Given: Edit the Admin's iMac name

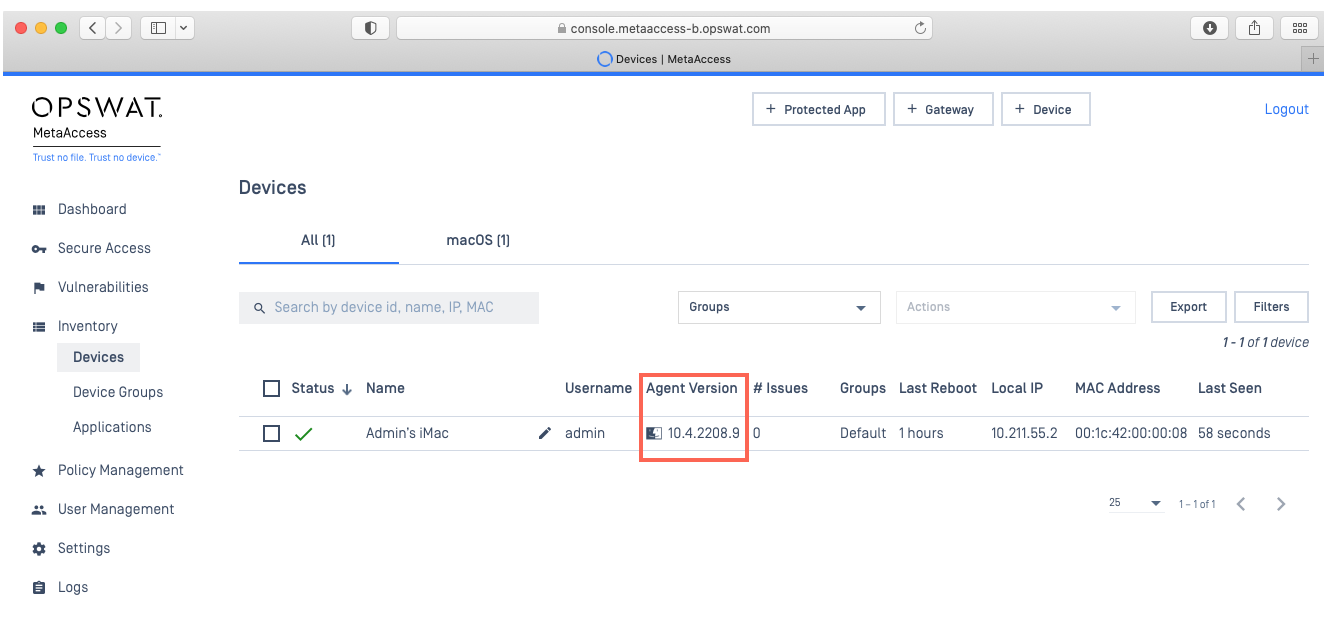Looking at the screenshot, I should (x=545, y=433).
